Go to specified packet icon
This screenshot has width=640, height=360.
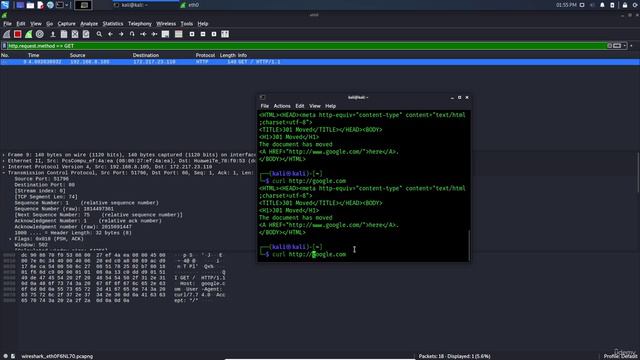132,34
